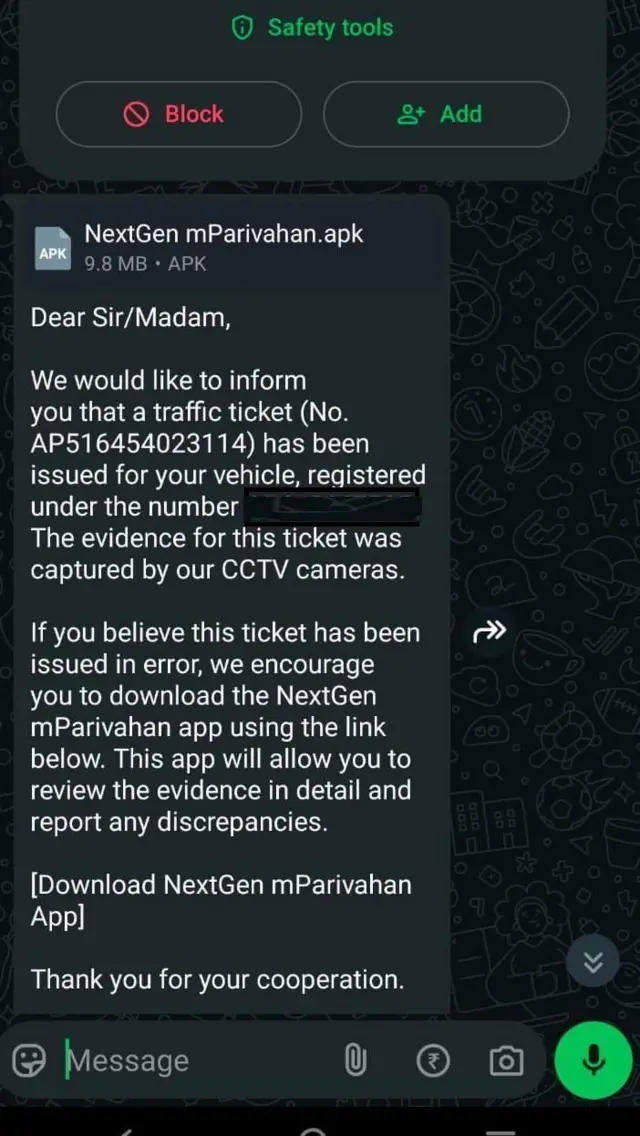Open the camera from the message bar

[x=505, y=1060]
